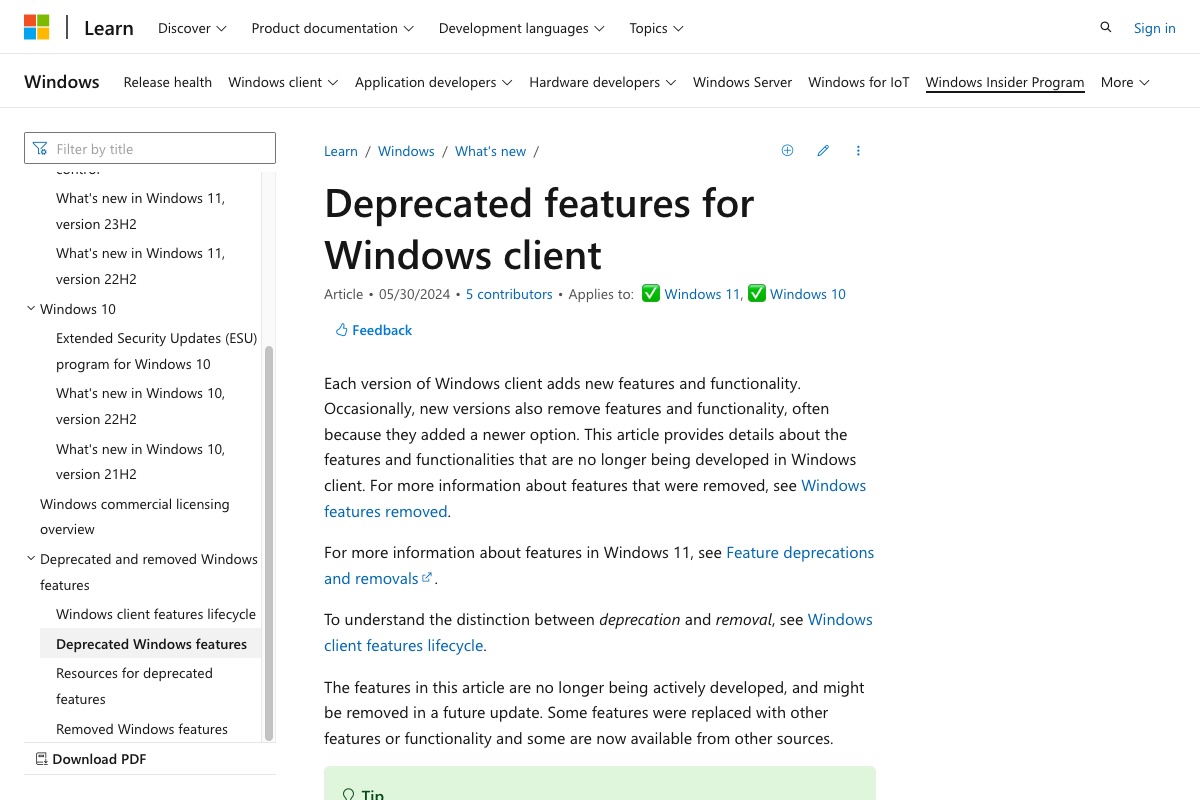Open the more actions vertical dots
This screenshot has width=1200, height=800.
858,151
